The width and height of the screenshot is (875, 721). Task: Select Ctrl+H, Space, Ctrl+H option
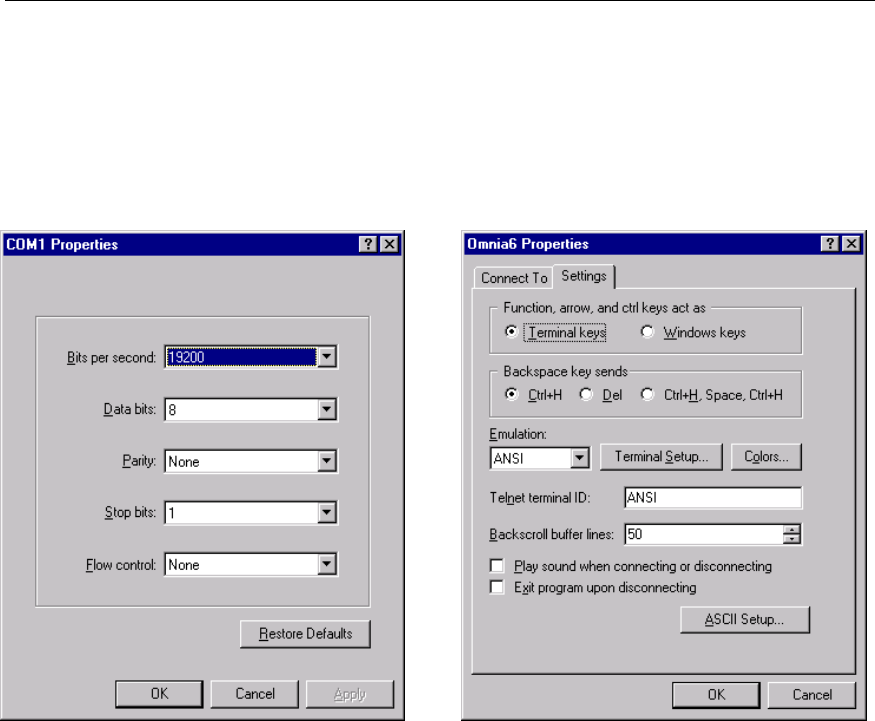pos(647,395)
